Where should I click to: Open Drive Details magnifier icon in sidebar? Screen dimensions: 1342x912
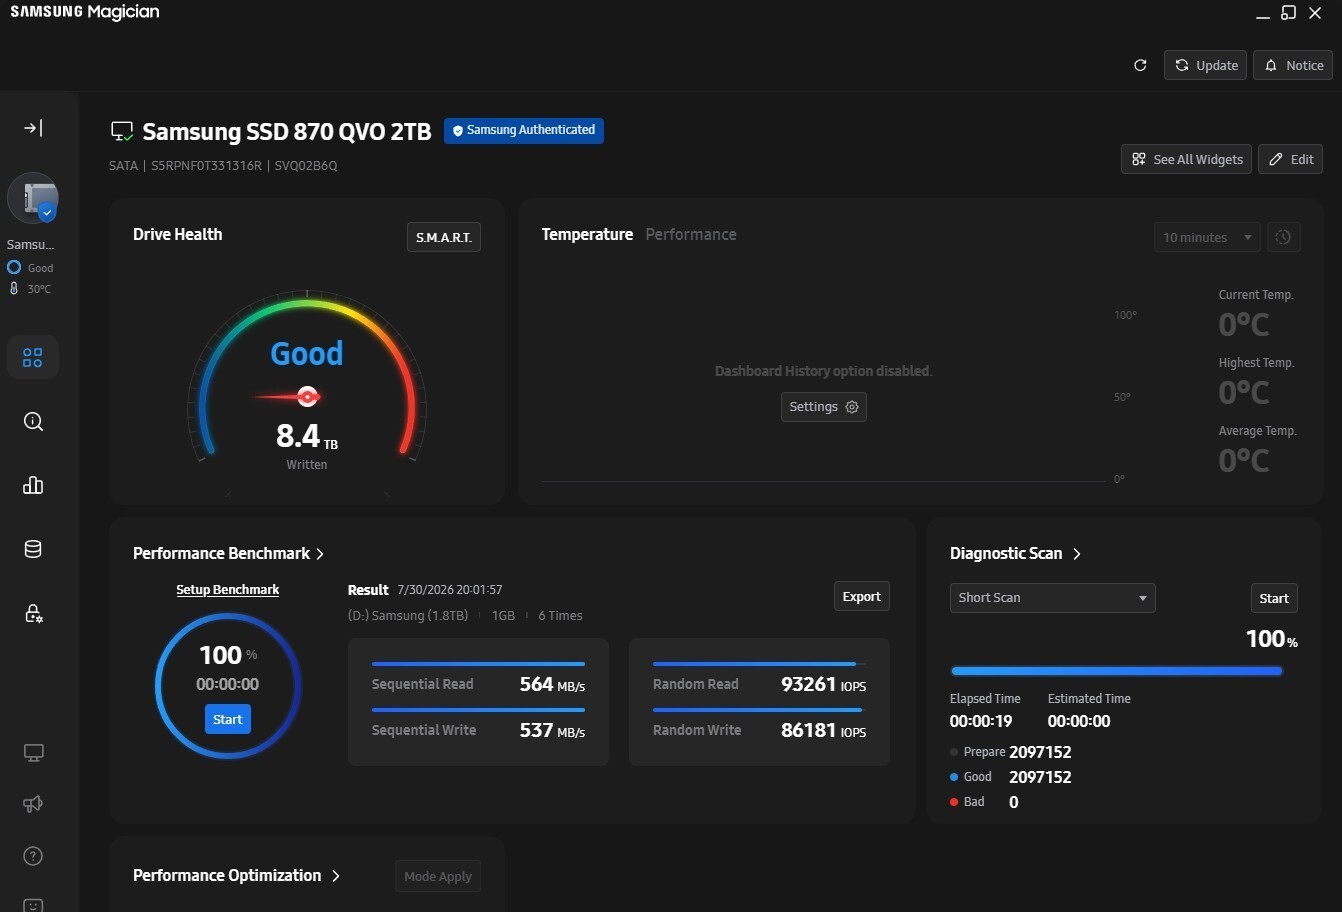click(33, 421)
